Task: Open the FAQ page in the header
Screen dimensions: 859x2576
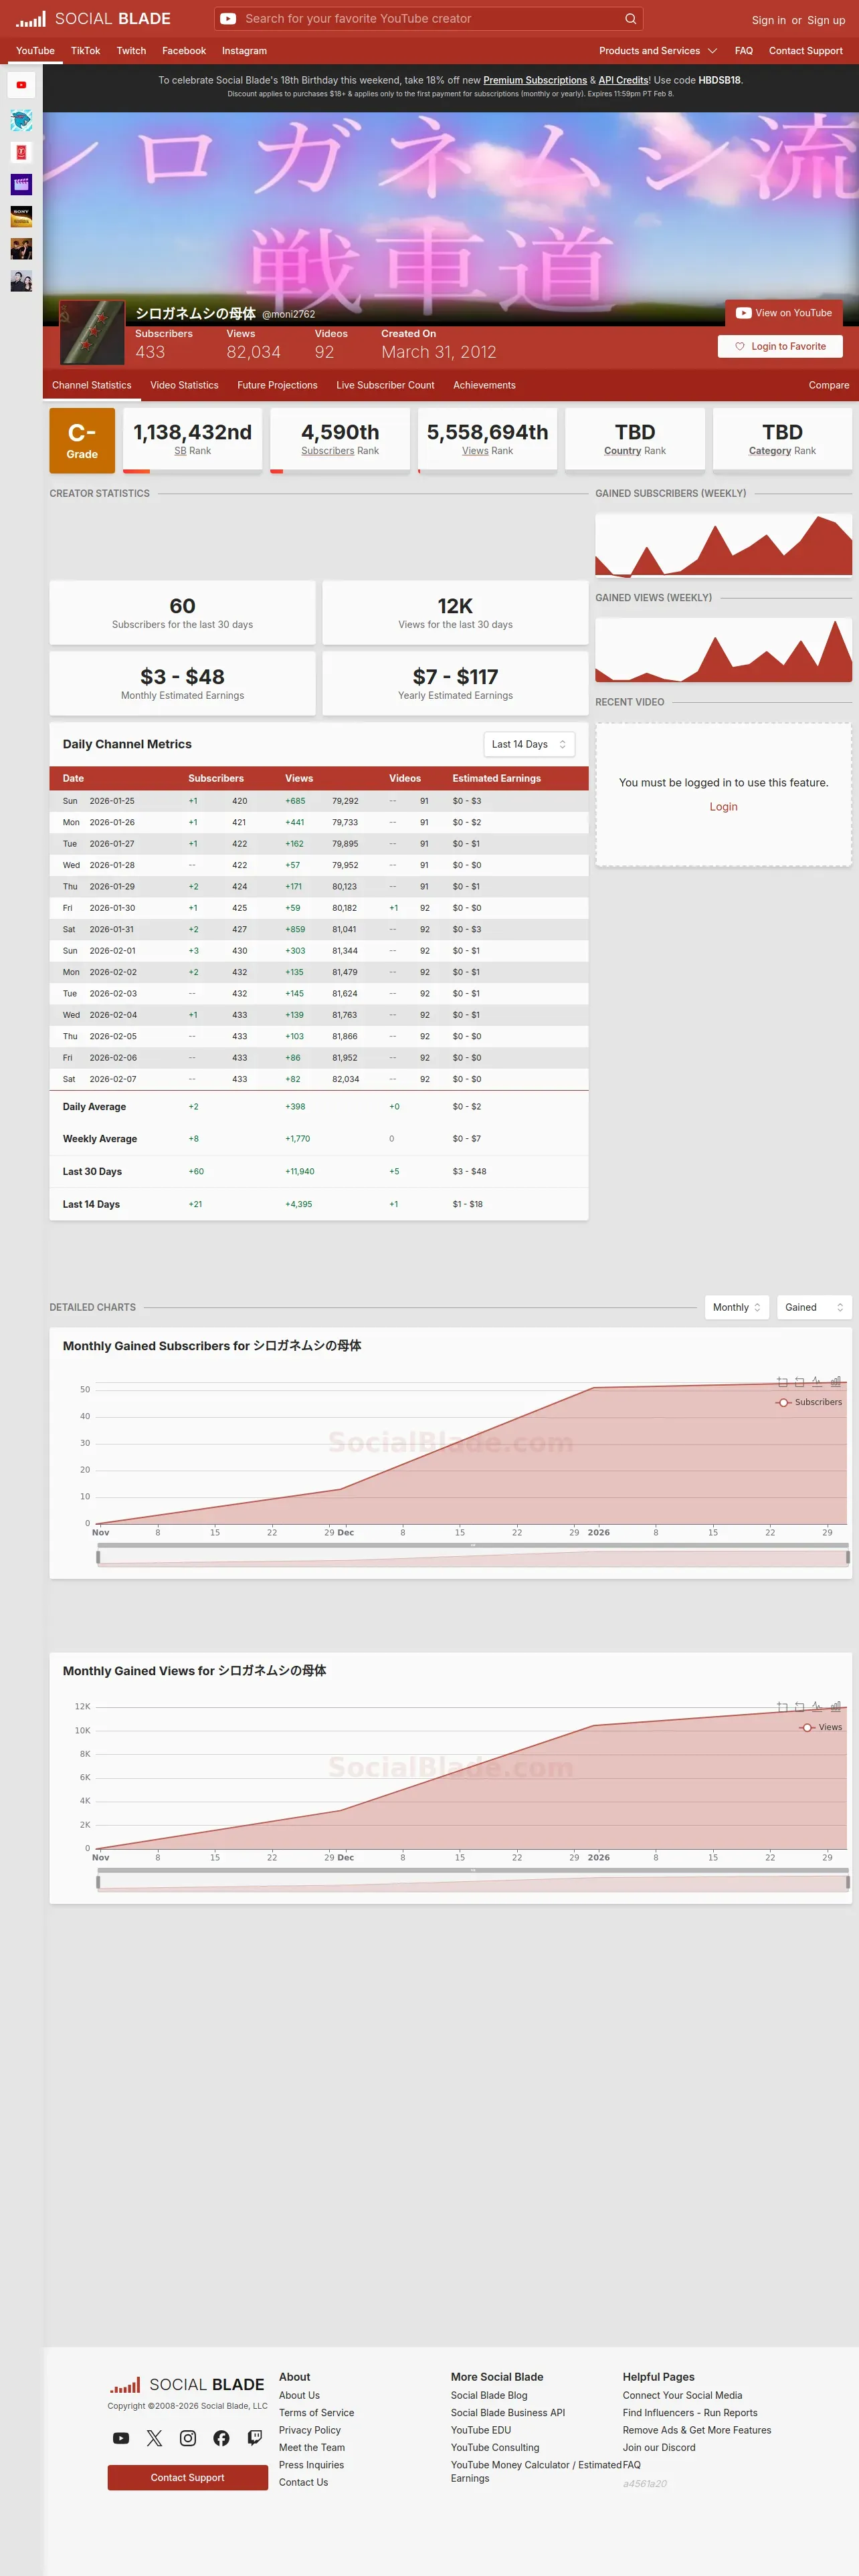Action: click(x=744, y=51)
